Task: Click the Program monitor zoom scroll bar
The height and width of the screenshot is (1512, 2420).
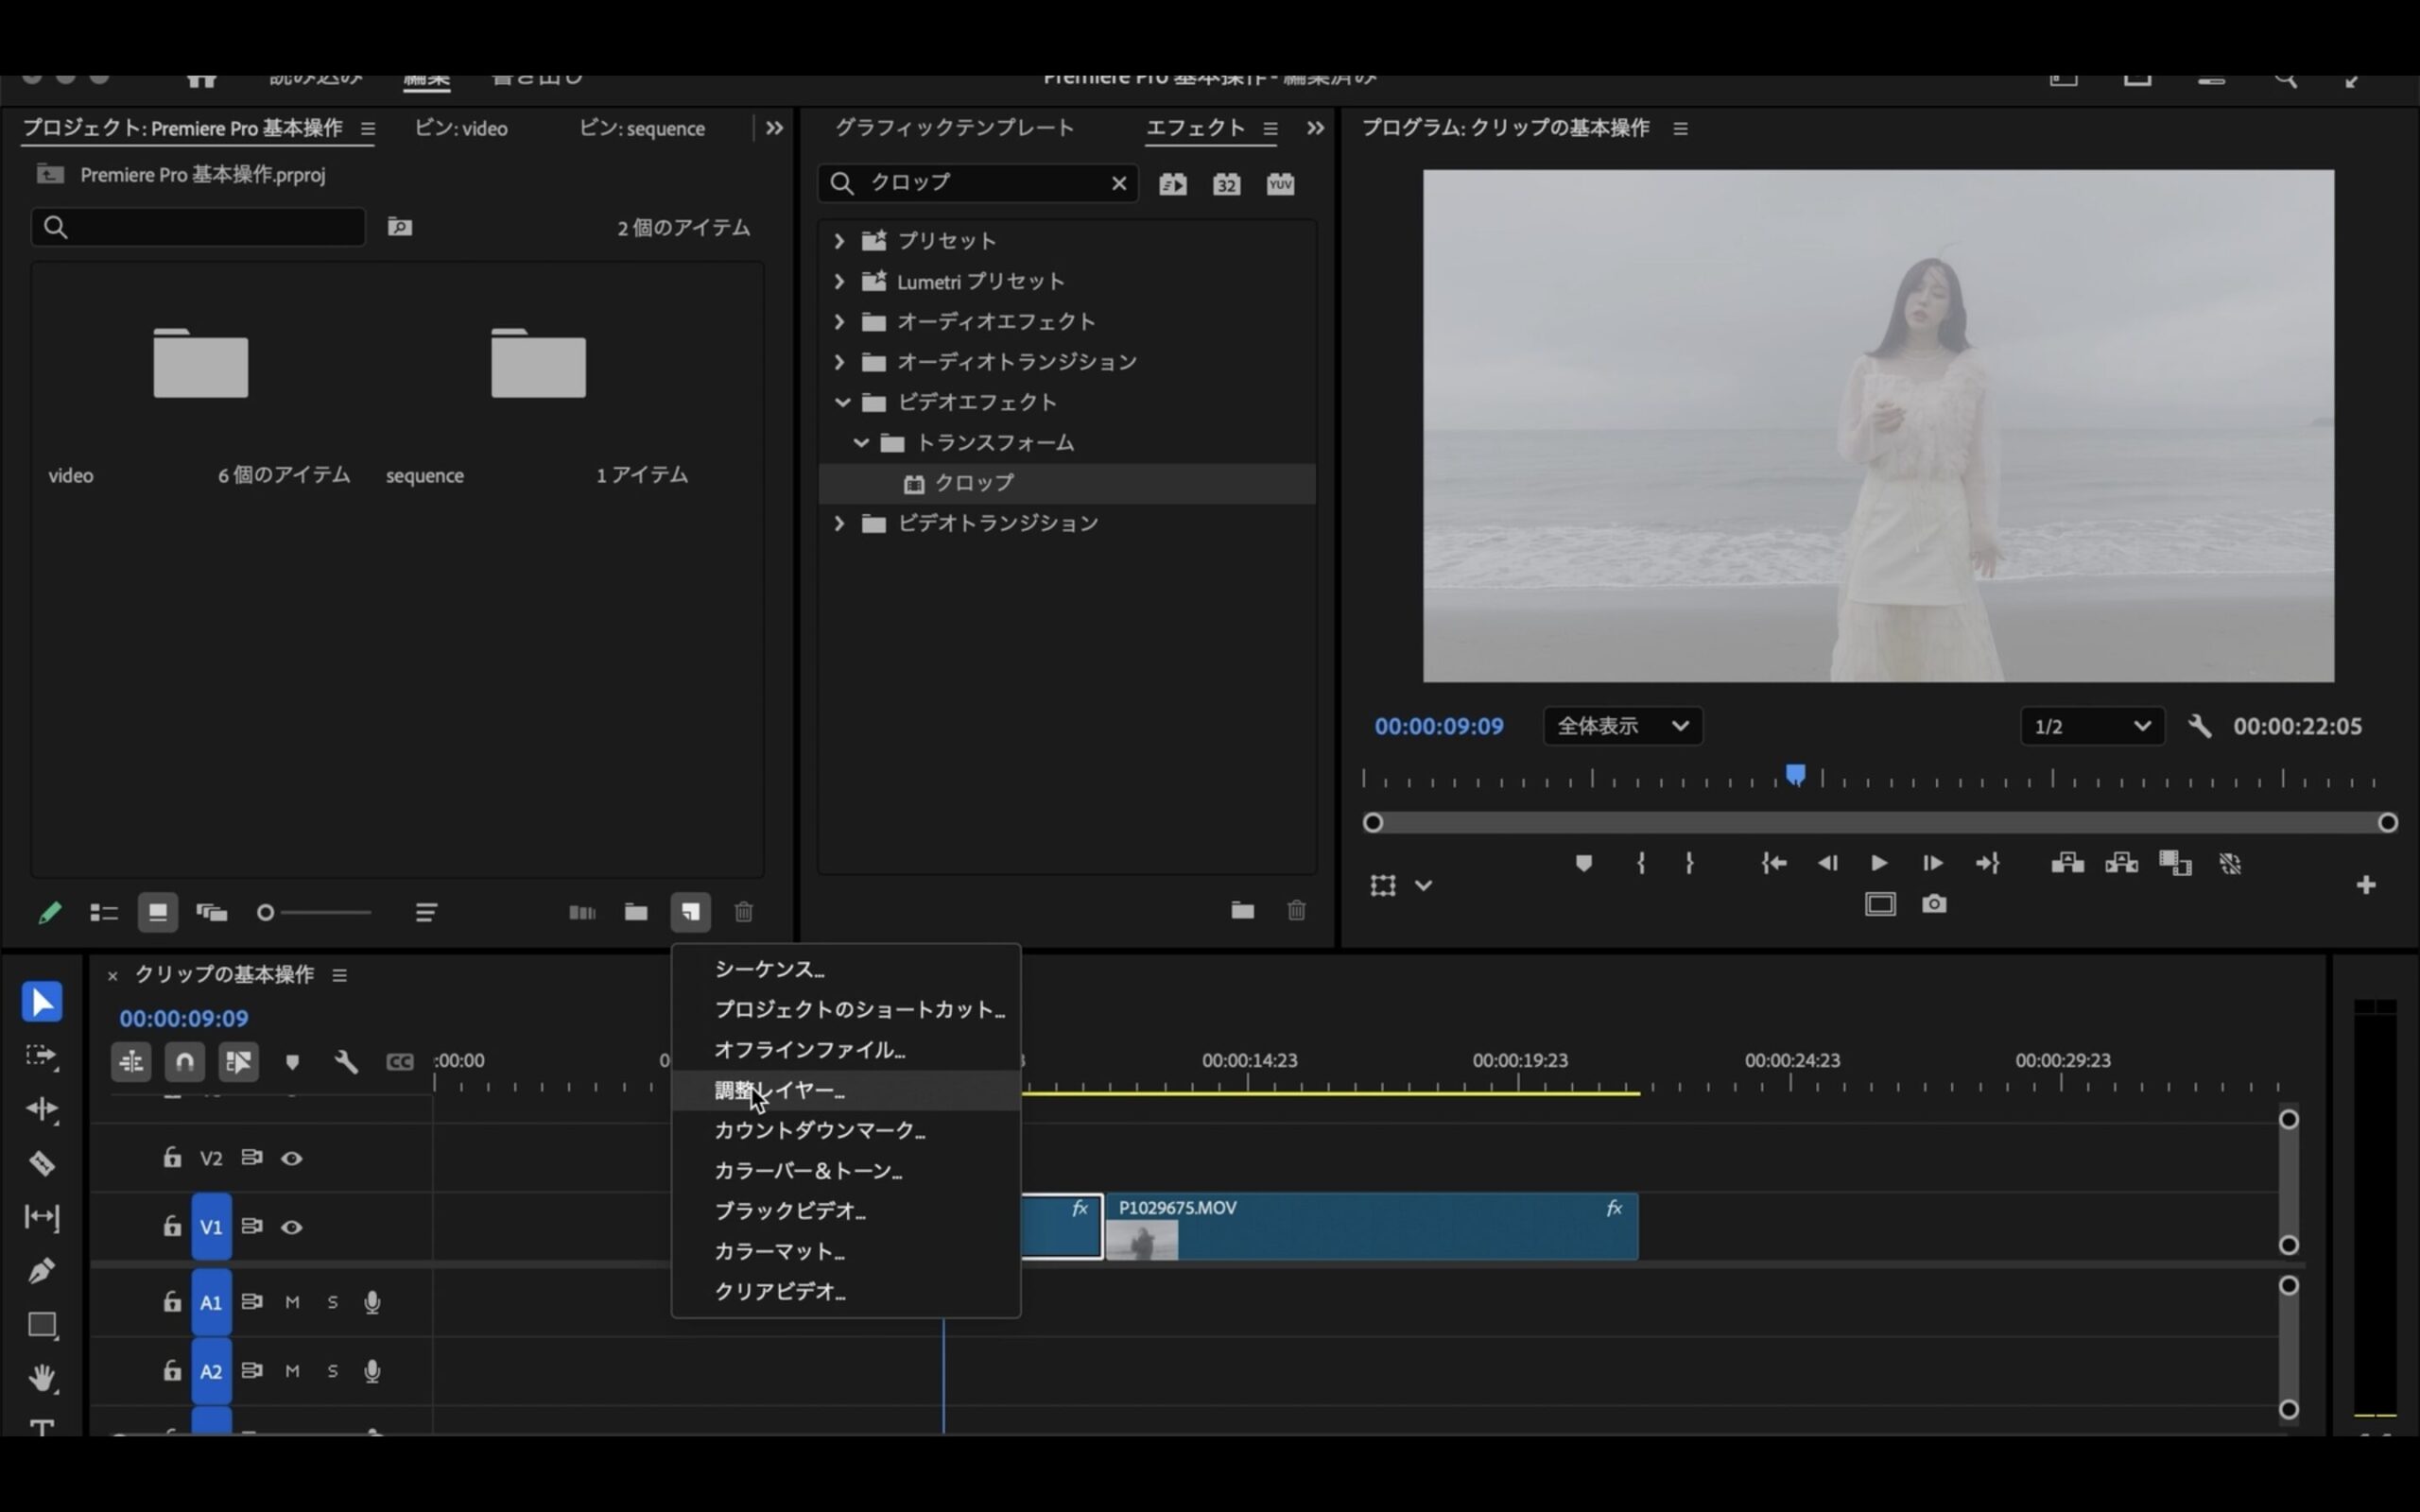Action: coord(1880,822)
